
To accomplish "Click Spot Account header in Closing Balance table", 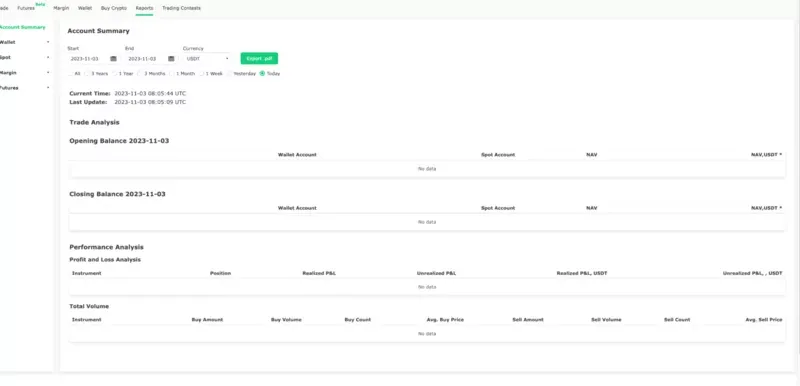I will (498, 208).
